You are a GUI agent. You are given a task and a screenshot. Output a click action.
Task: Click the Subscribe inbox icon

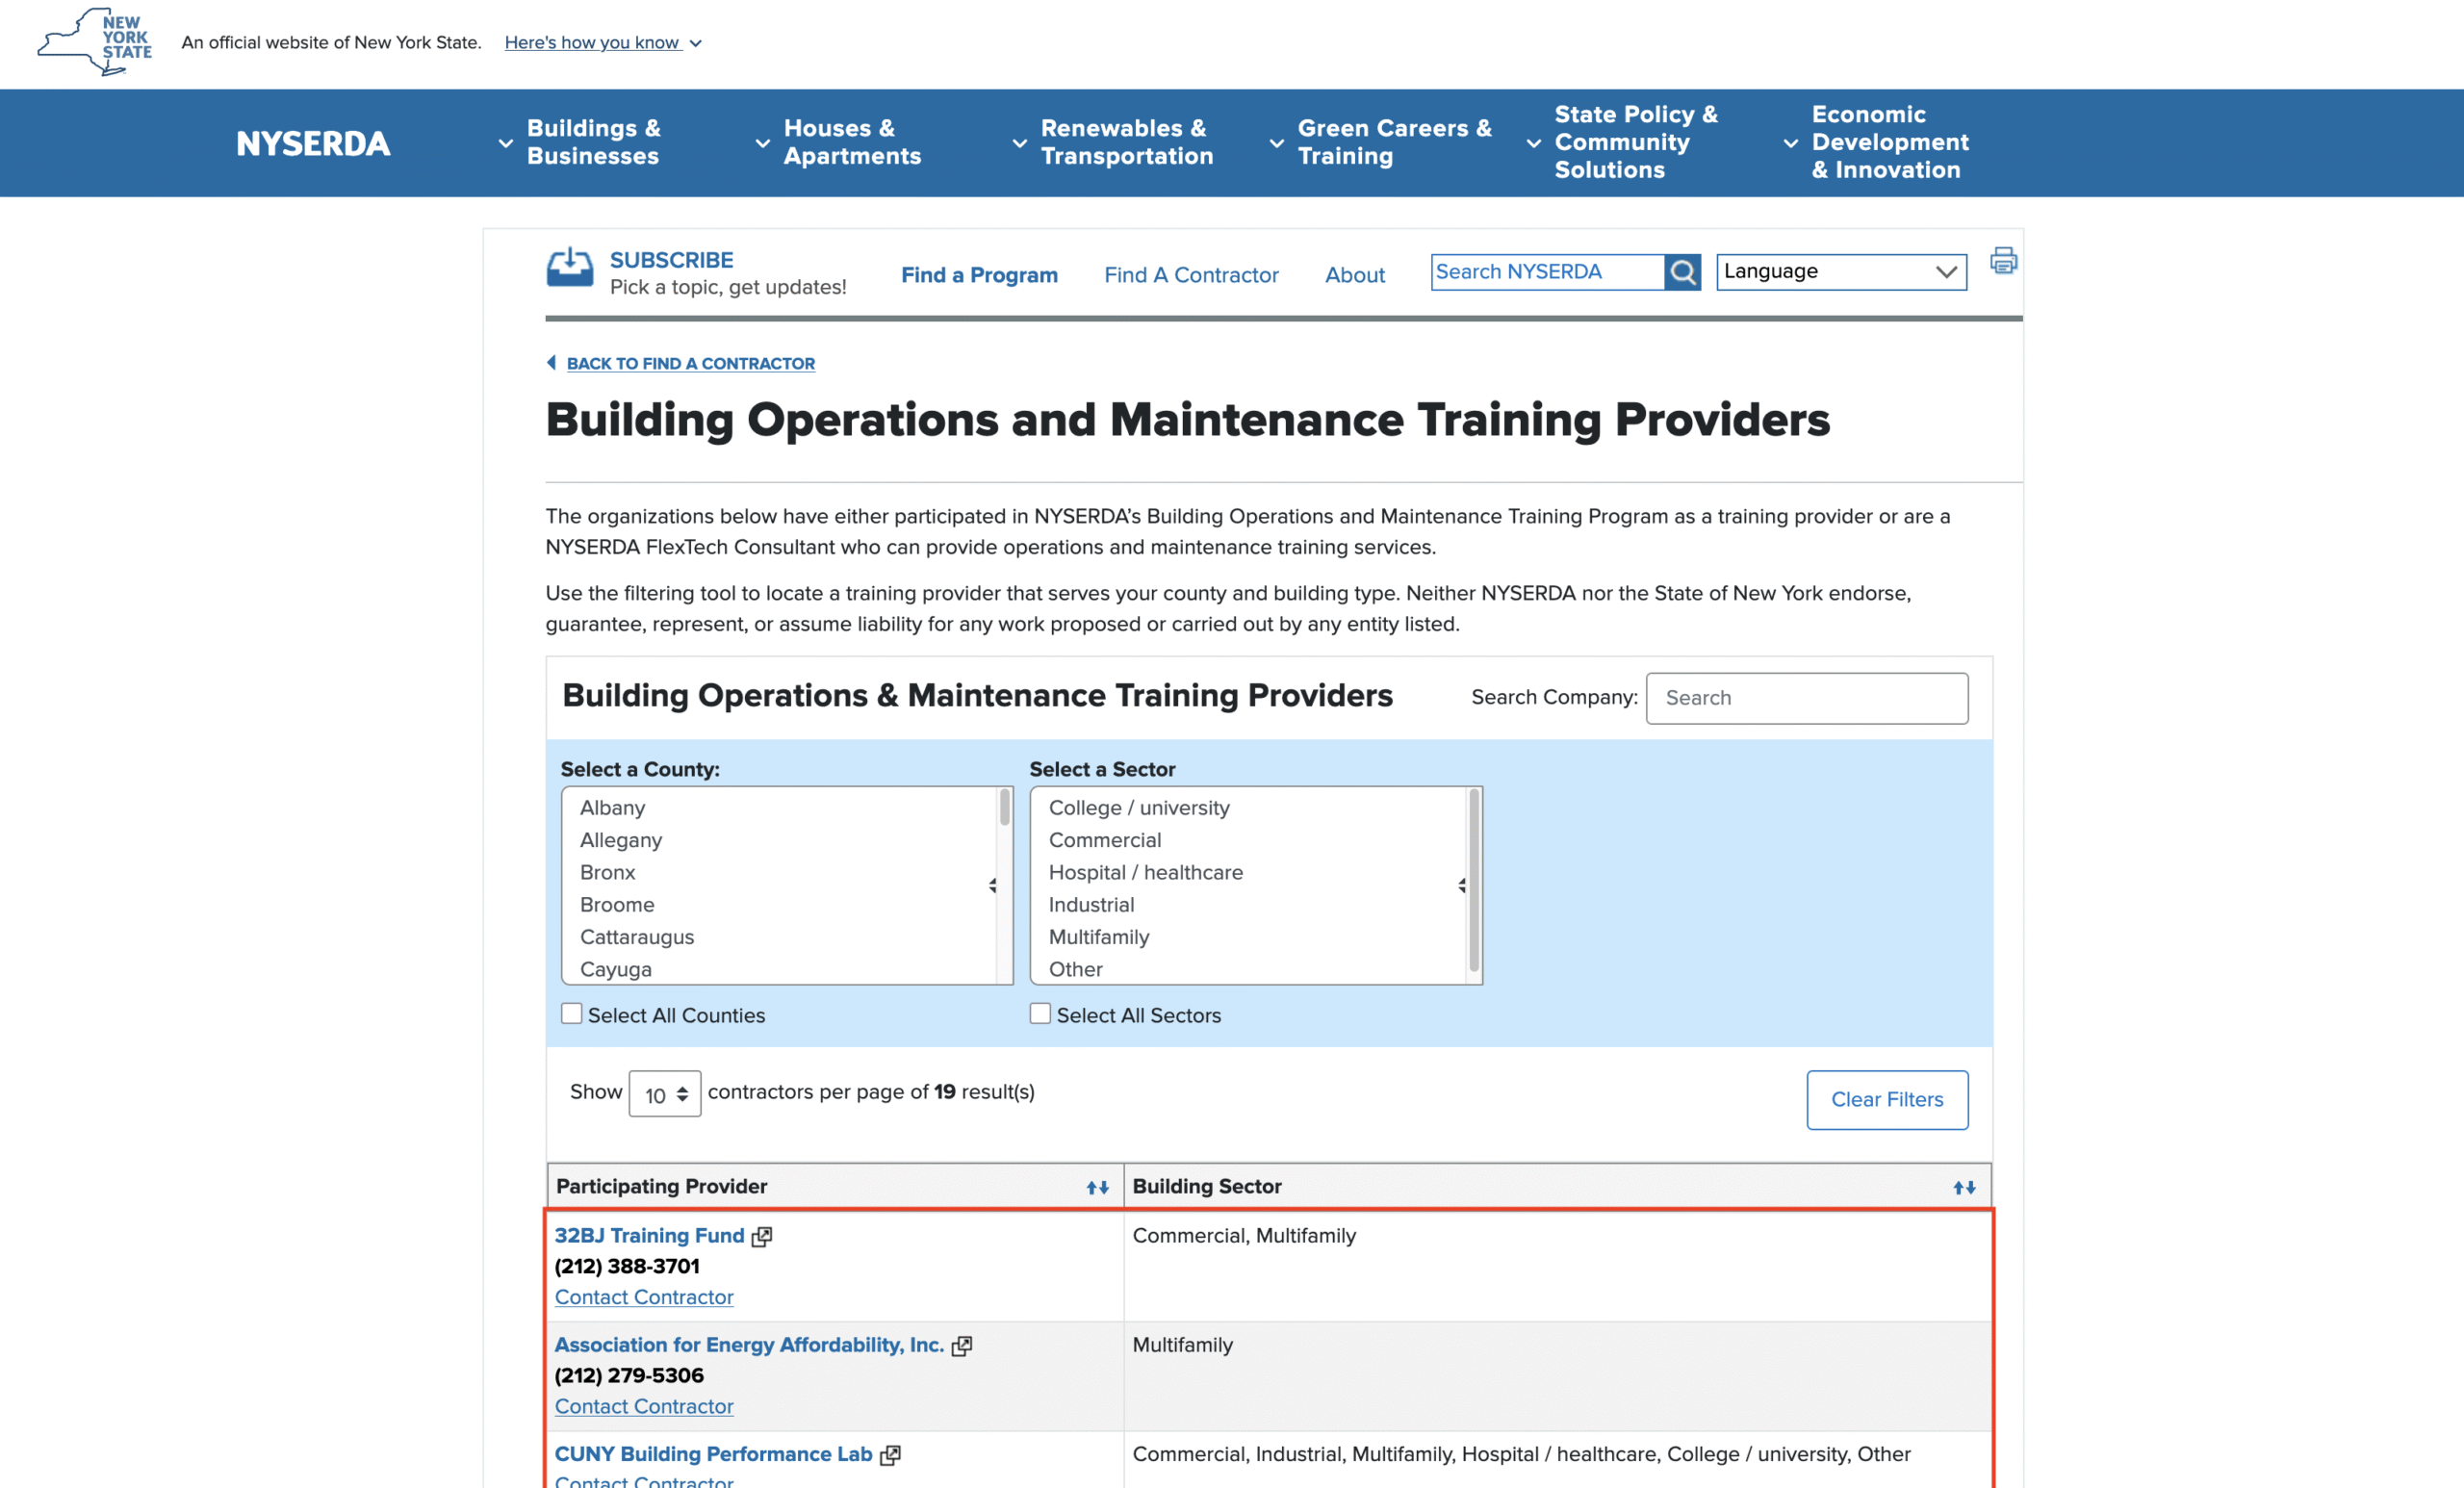570,267
